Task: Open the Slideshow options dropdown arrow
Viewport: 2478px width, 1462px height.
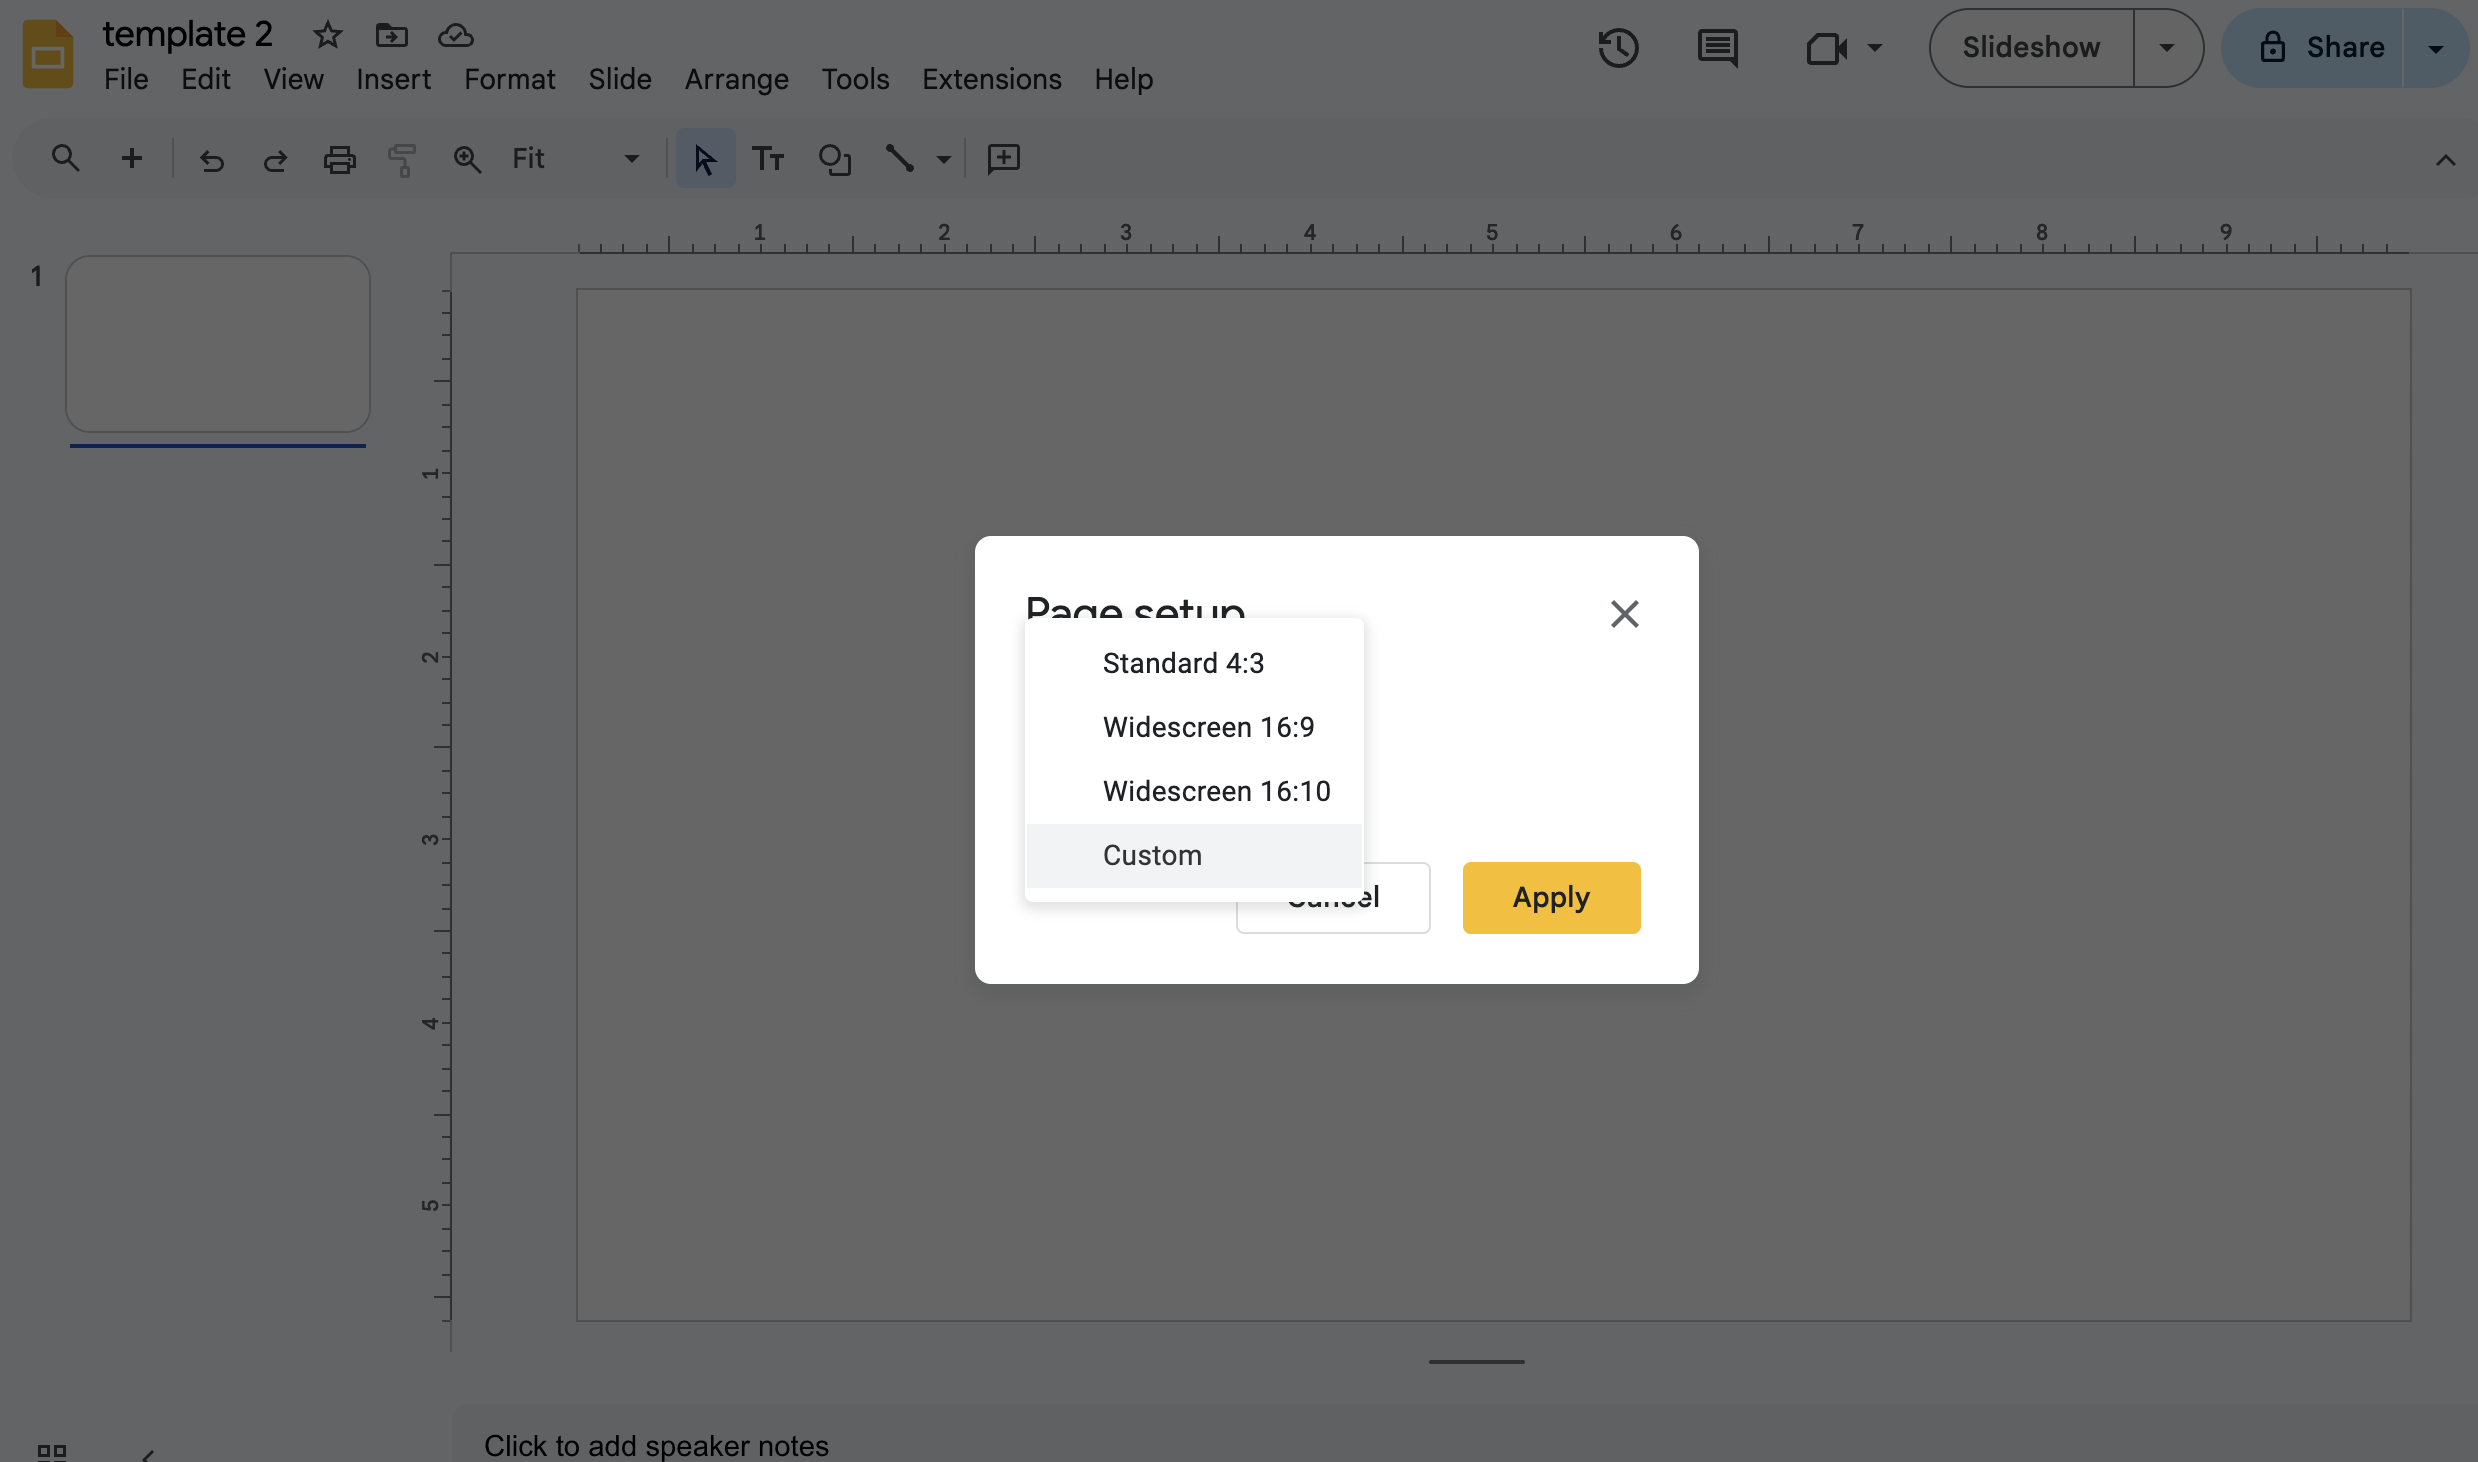Action: (2167, 48)
